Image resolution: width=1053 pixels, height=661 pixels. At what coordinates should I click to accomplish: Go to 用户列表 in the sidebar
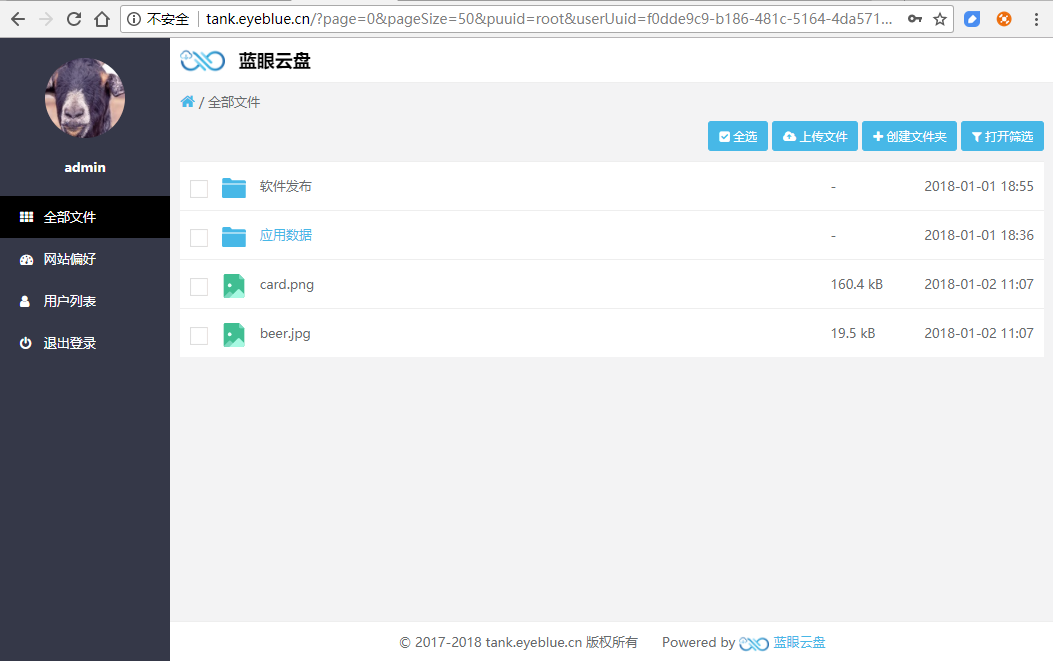(x=70, y=301)
